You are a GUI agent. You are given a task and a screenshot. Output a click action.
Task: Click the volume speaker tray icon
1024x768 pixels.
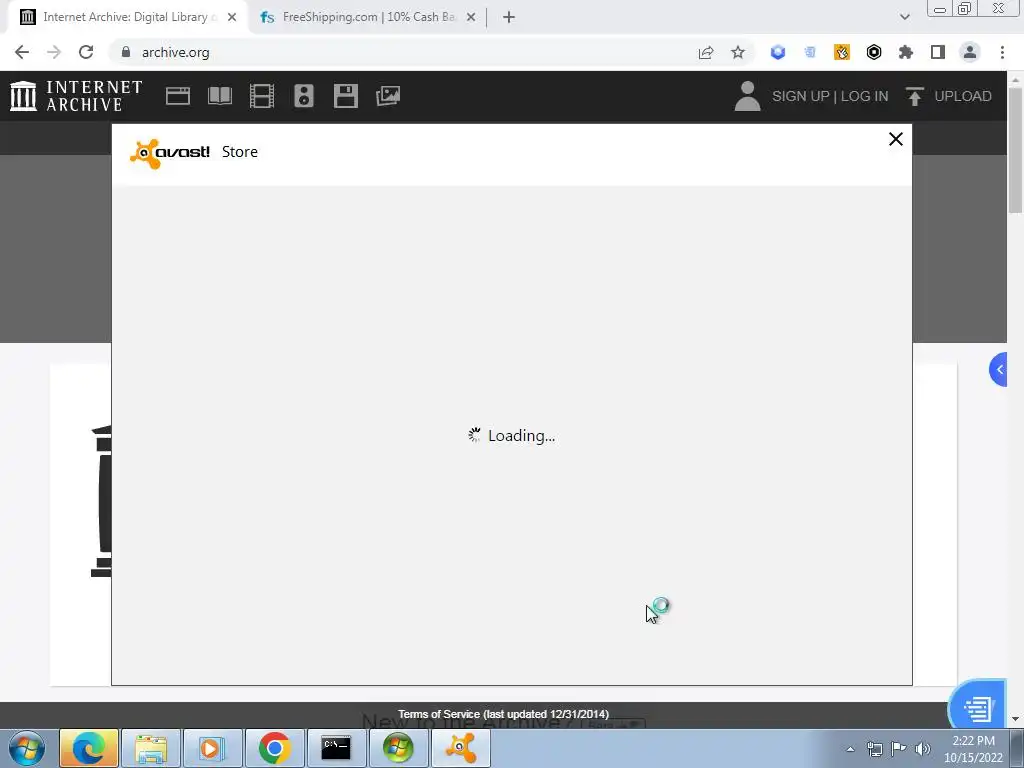click(923, 749)
